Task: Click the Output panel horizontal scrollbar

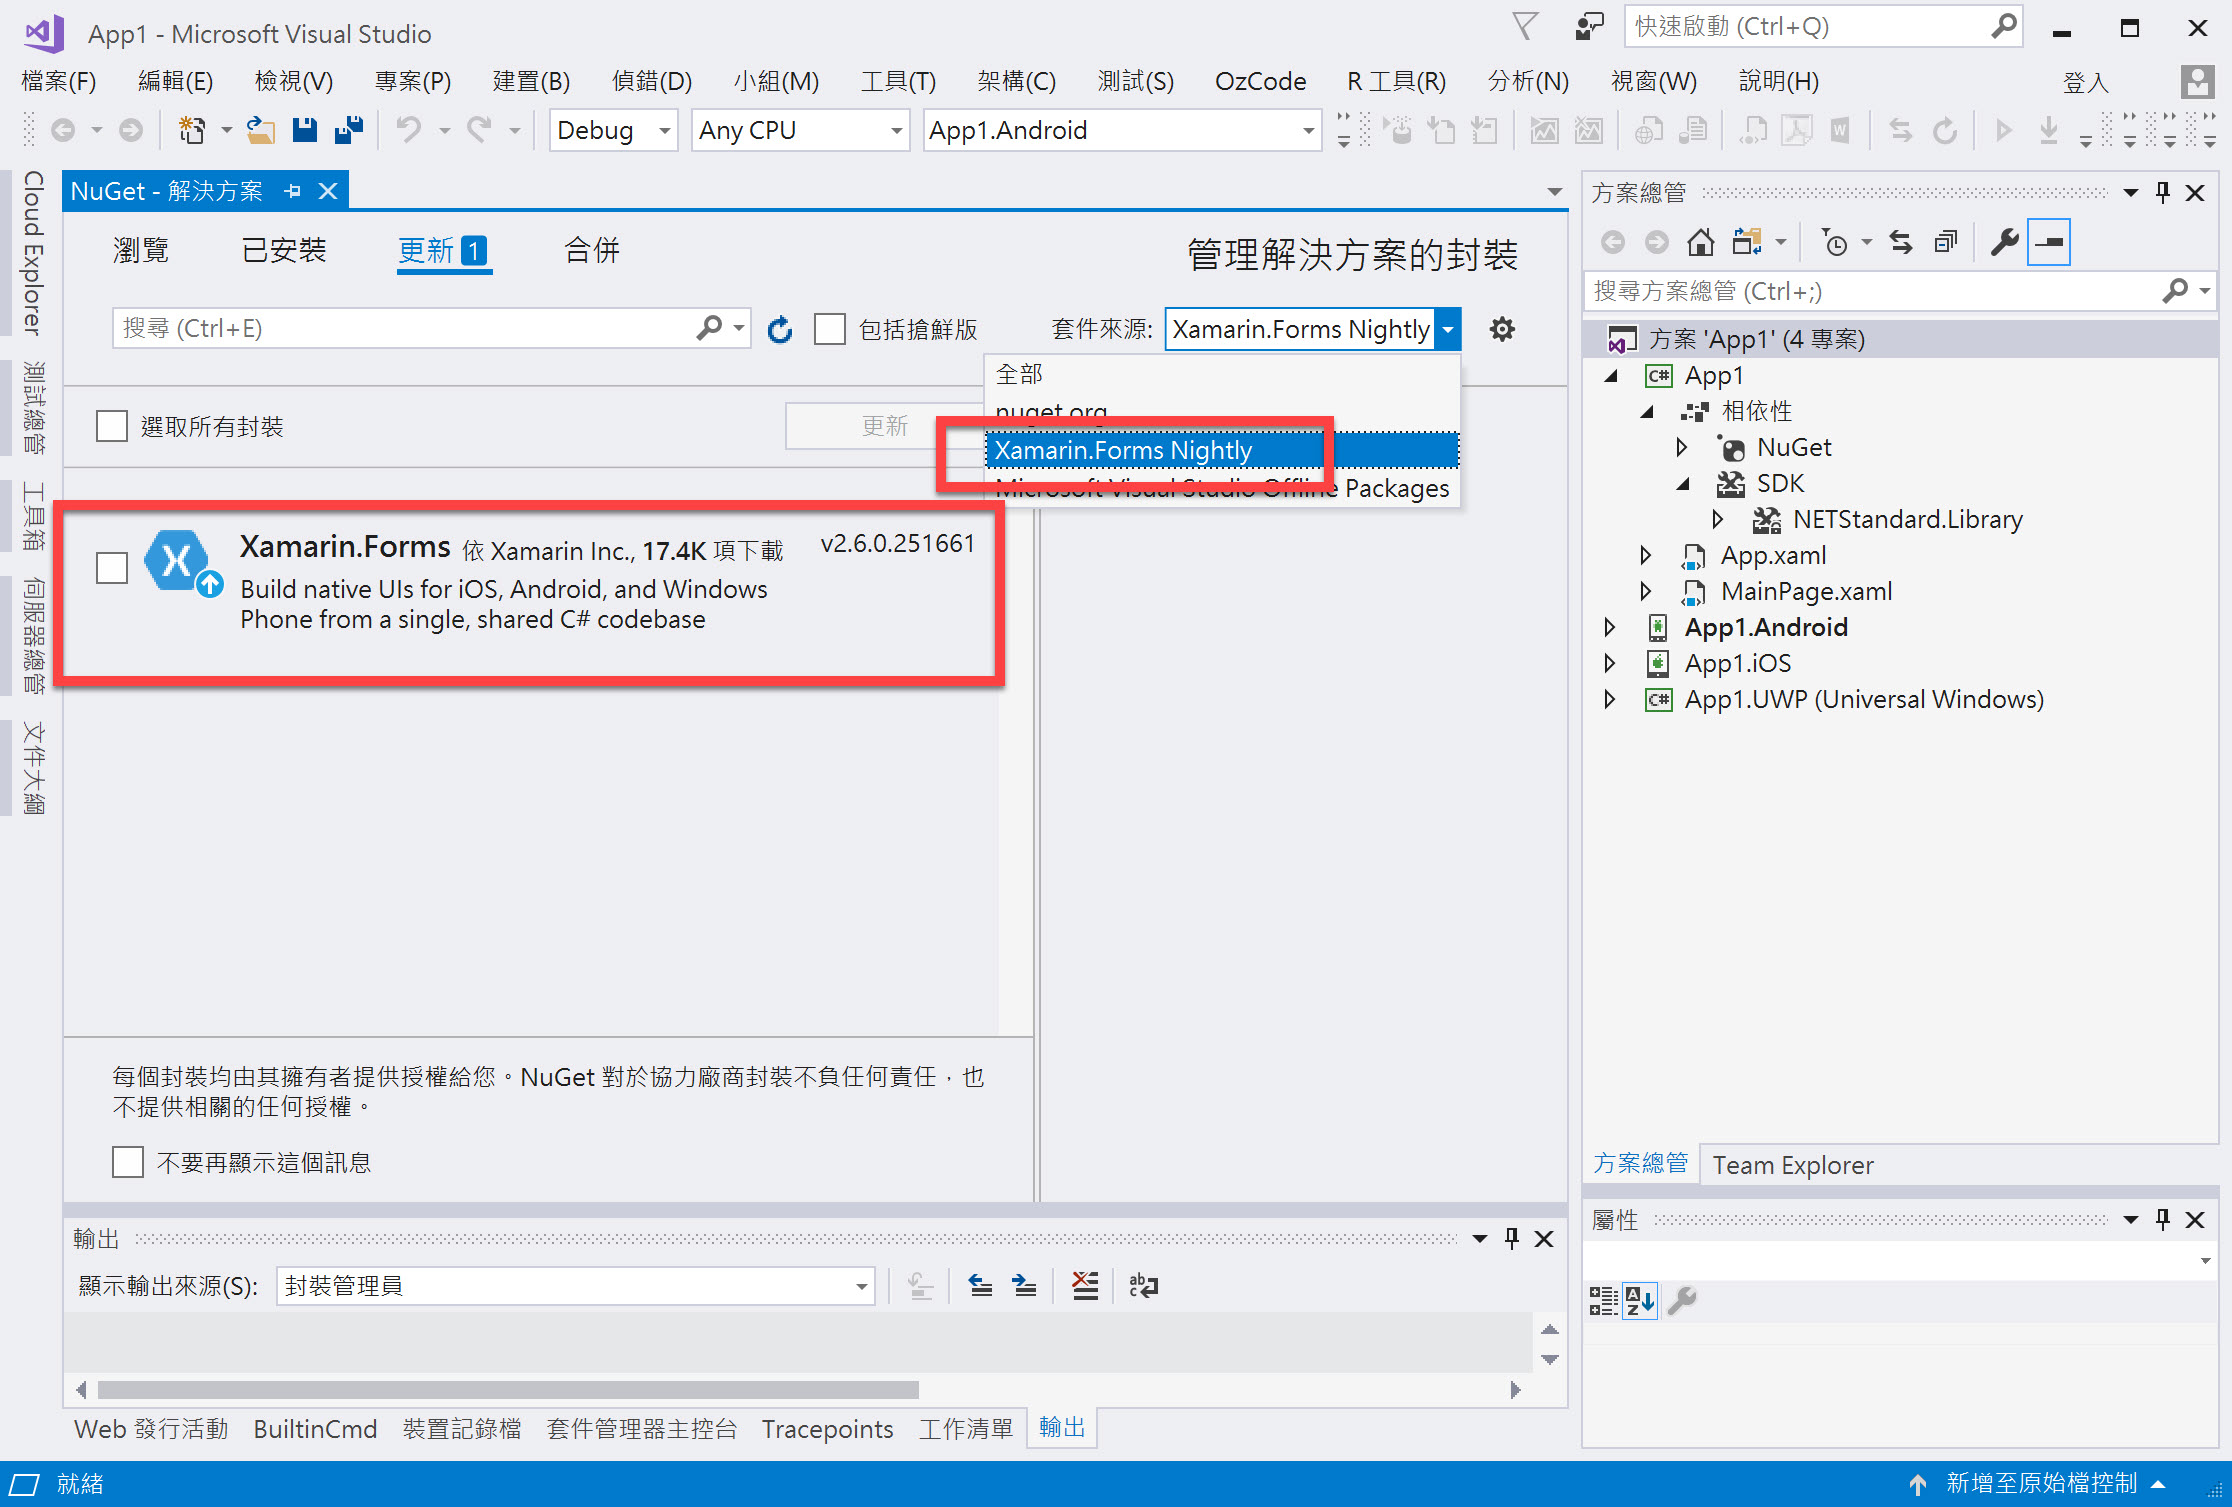Action: 508,1390
